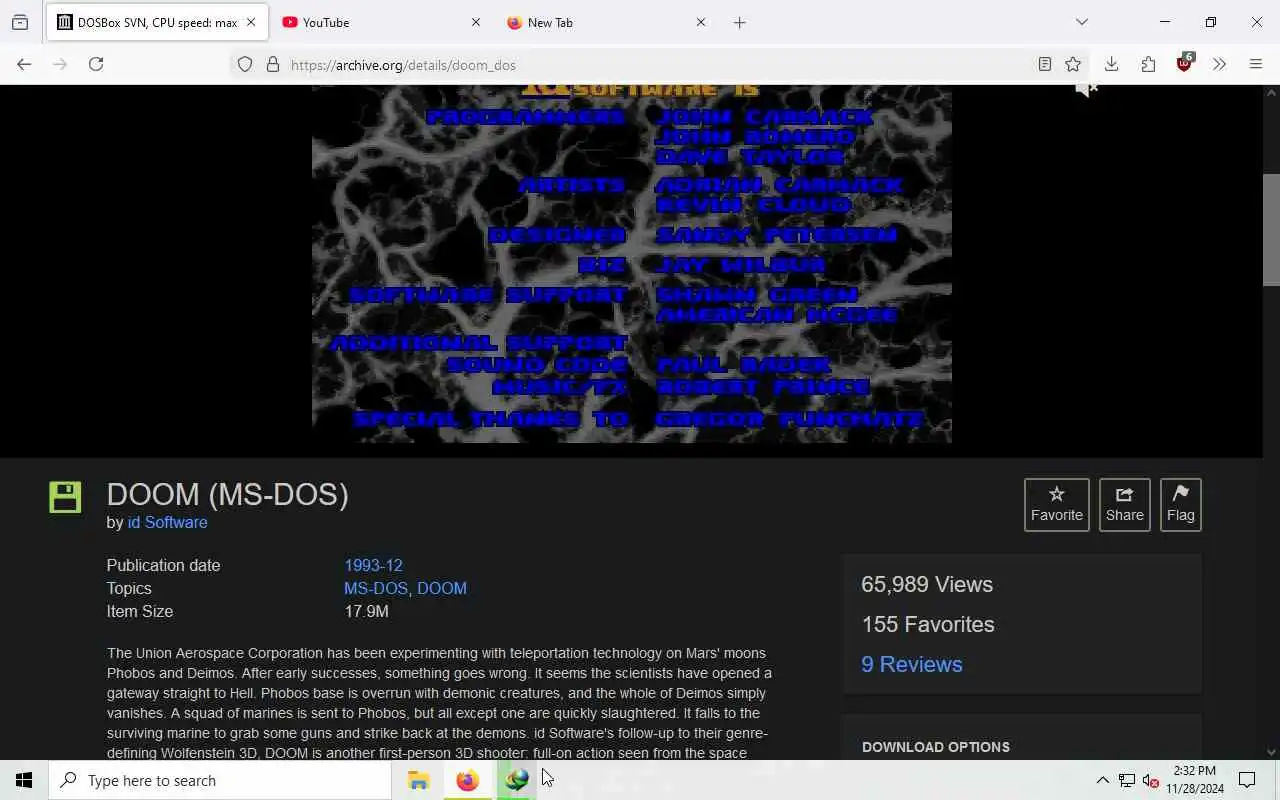Toggle reader view icon

(1045, 65)
